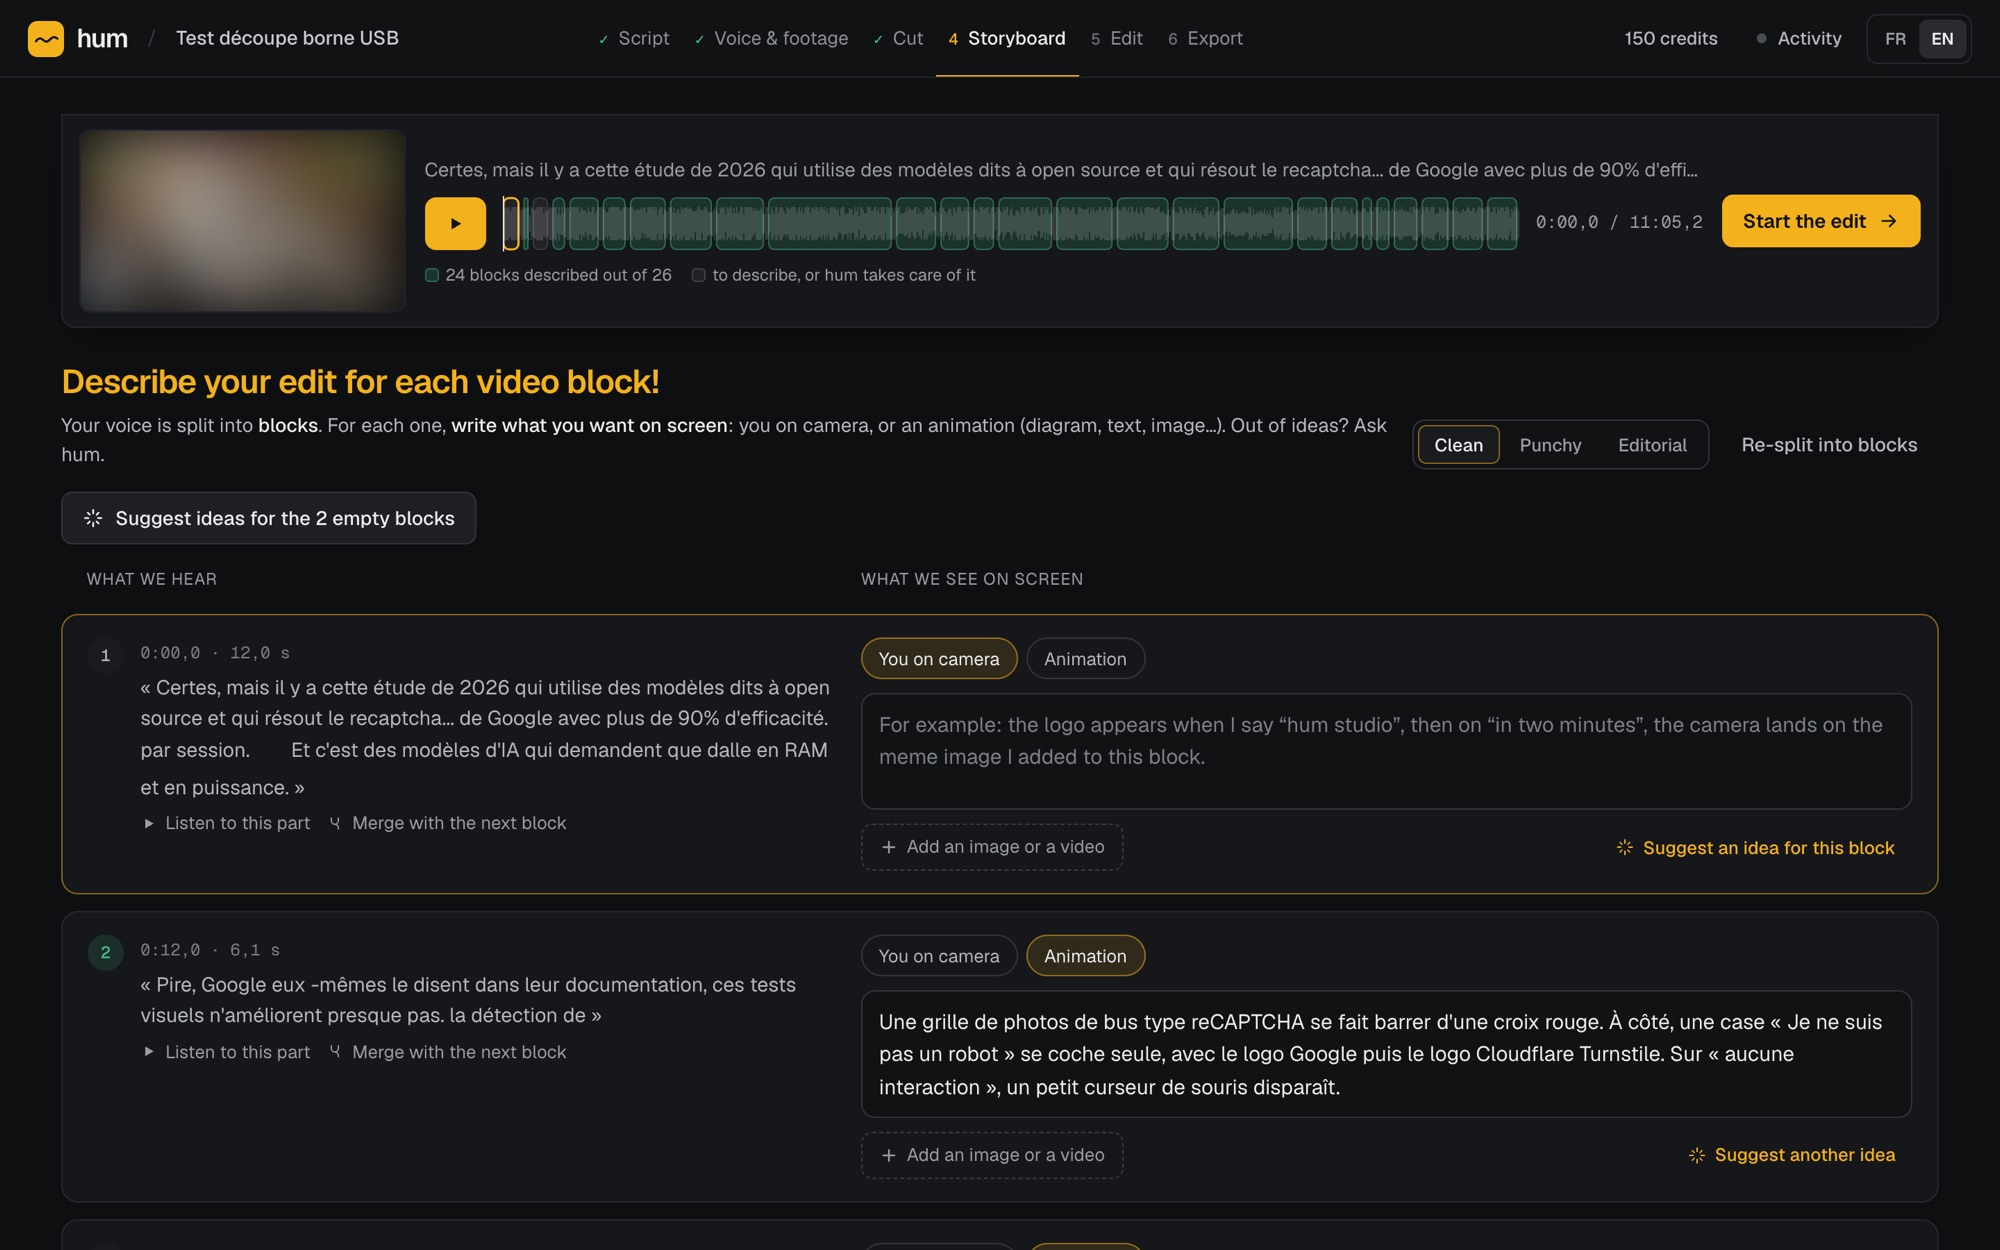Go to the Cut step

[898, 38]
